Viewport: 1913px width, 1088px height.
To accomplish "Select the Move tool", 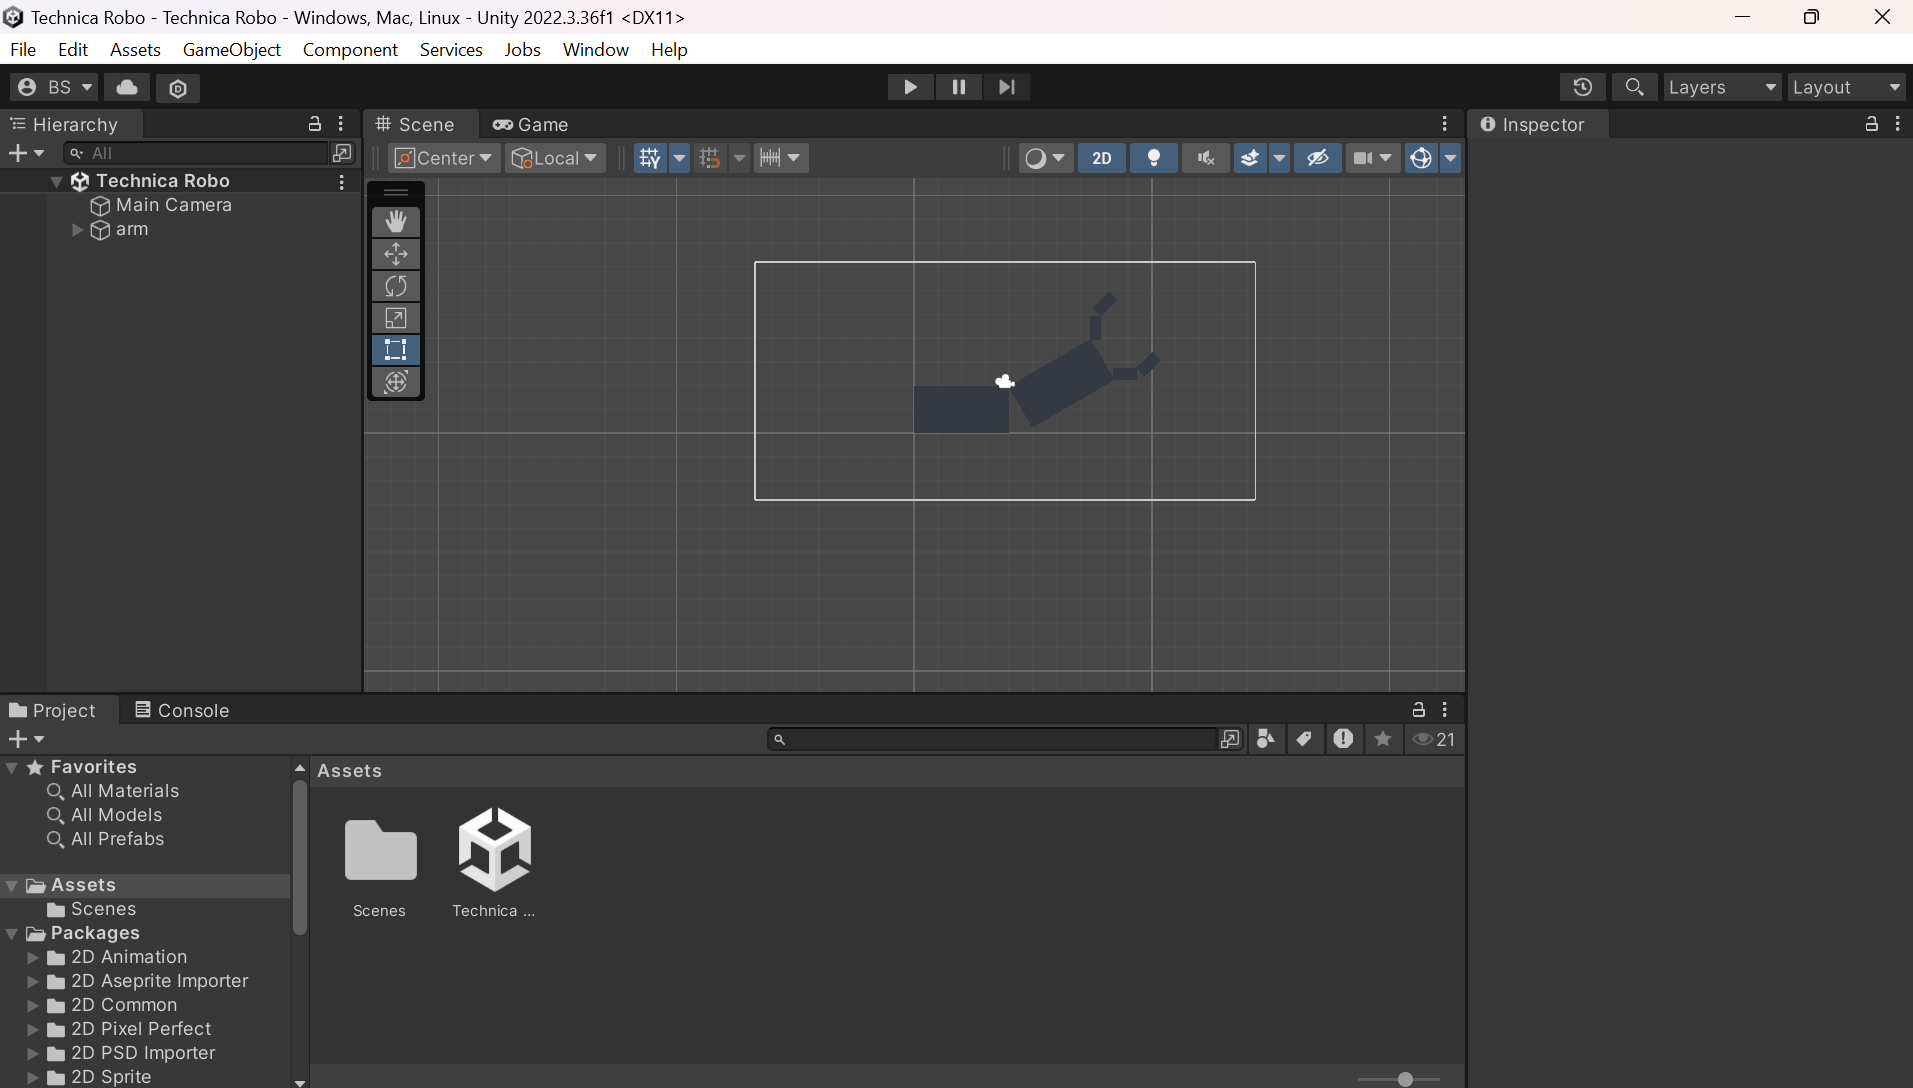I will [396, 254].
